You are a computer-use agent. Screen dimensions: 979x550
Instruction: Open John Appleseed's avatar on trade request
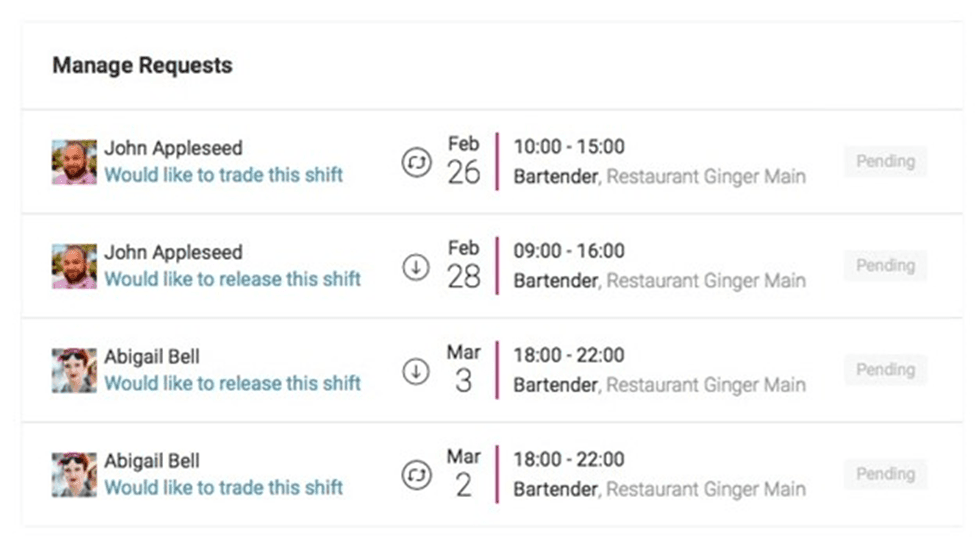coord(74,162)
